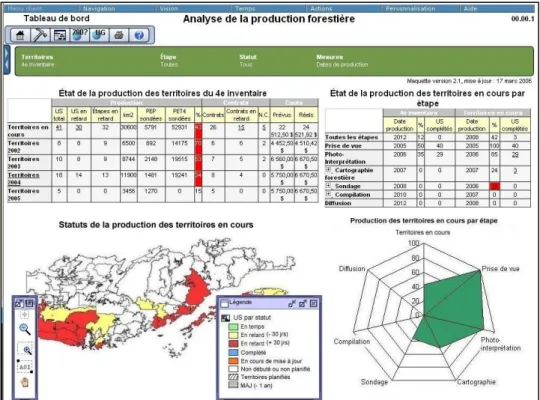Open the Aide menu
Screen dimensions: 540x400
click(470, 9)
